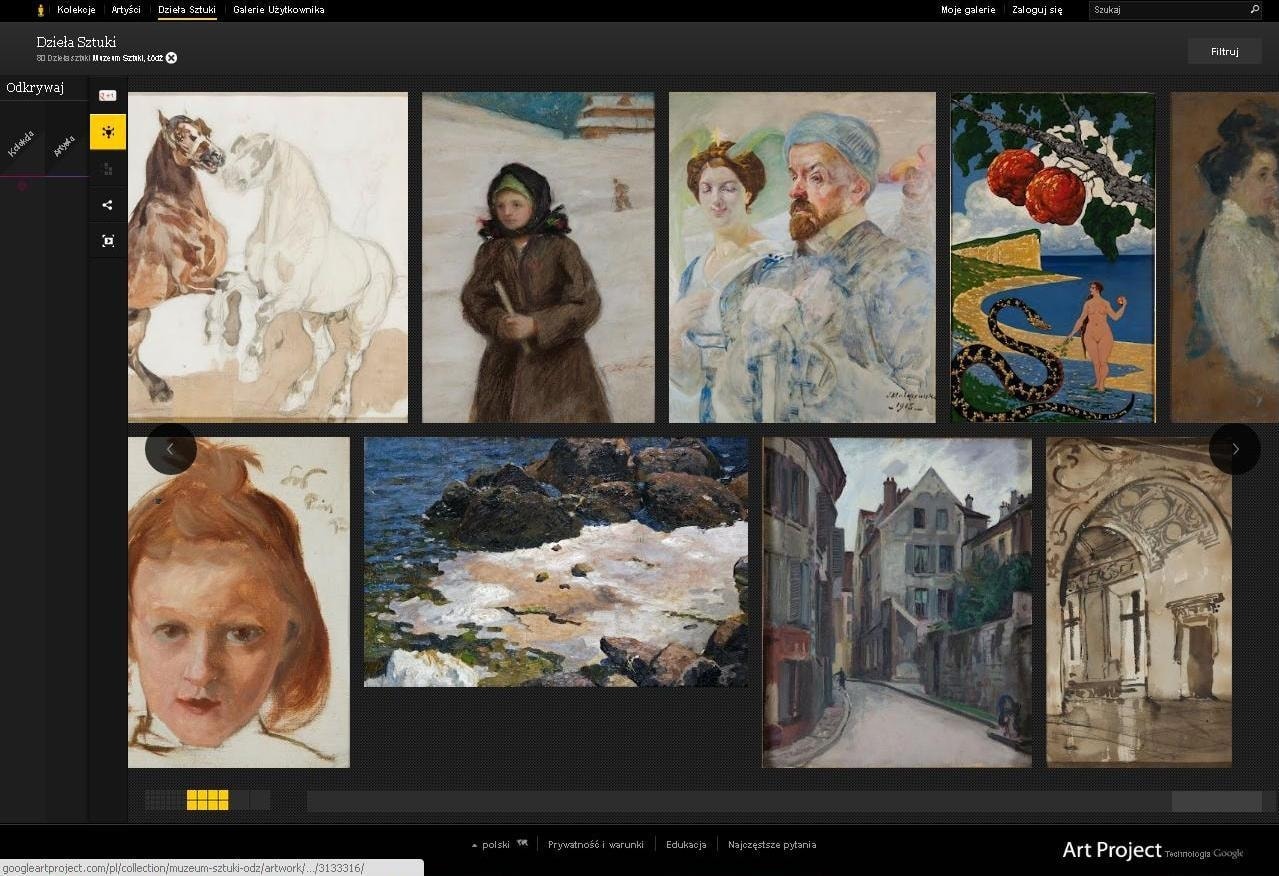Select the Kolekcja discover tab
This screenshot has height=876, width=1279.
[x=21, y=144]
